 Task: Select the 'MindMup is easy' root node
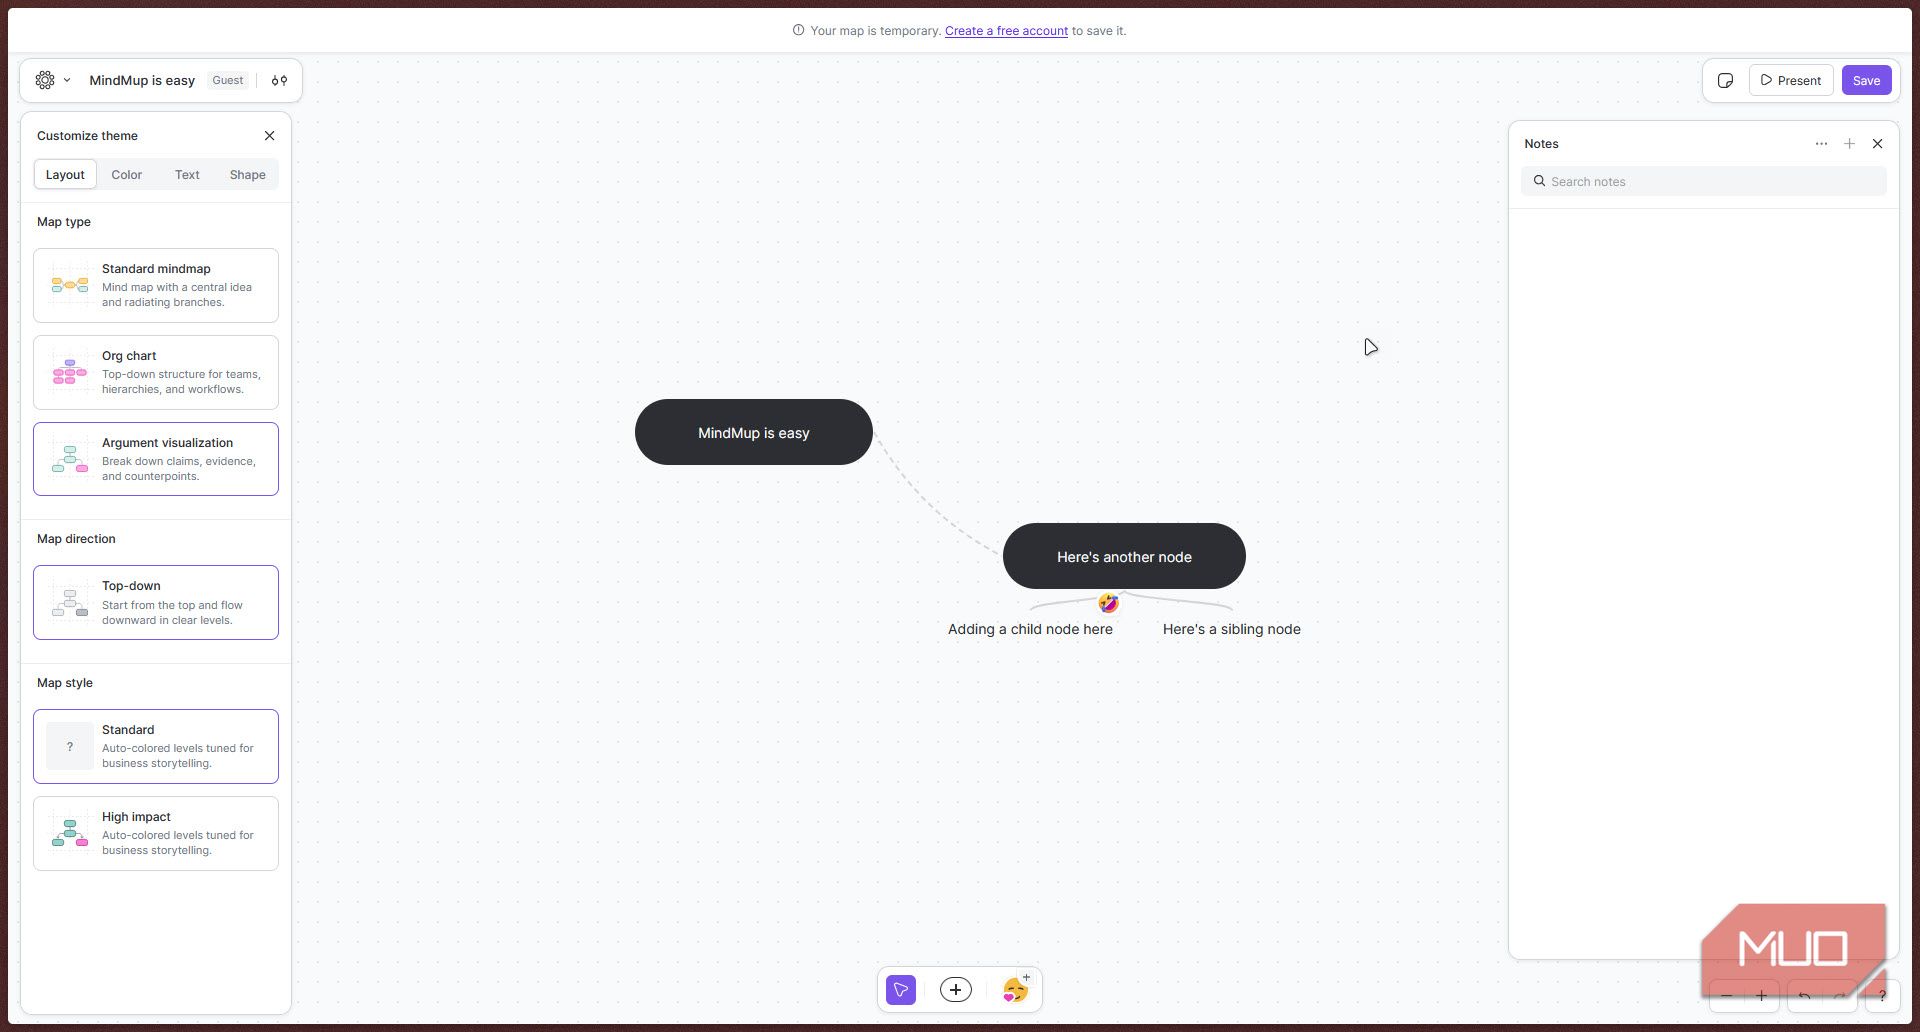[754, 432]
